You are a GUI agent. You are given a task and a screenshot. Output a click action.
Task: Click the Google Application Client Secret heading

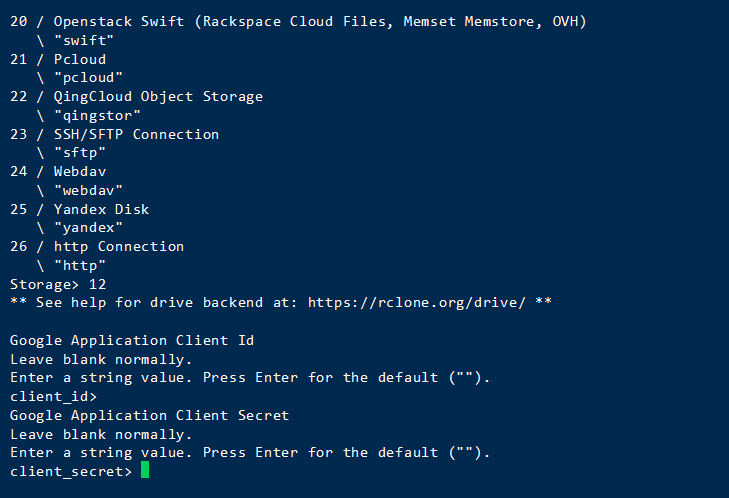coord(149,415)
